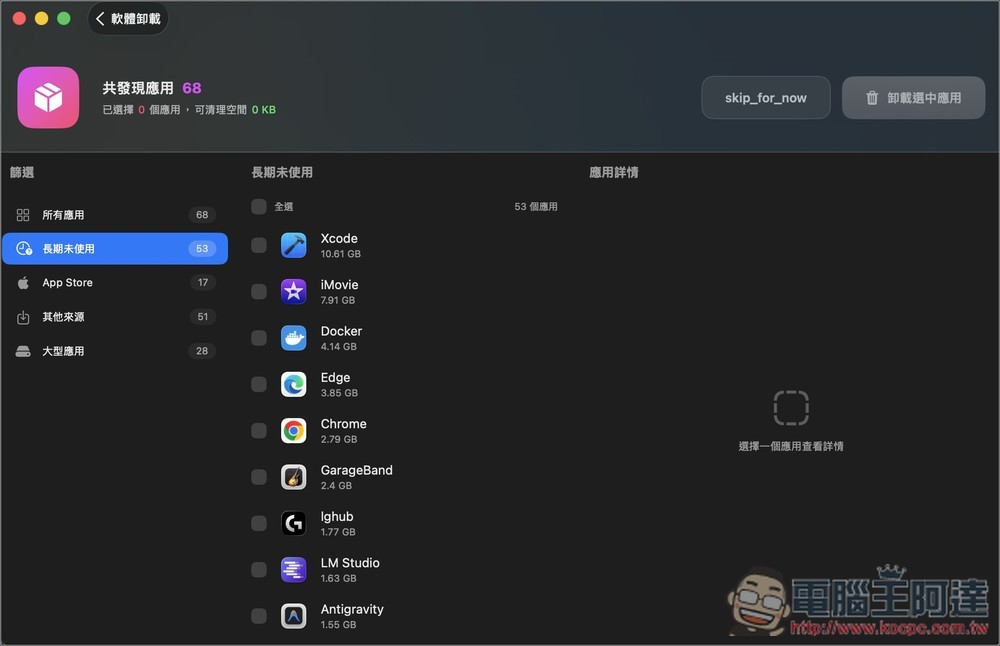Click the Antigravity app name
The height and width of the screenshot is (646, 1000).
coord(352,610)
